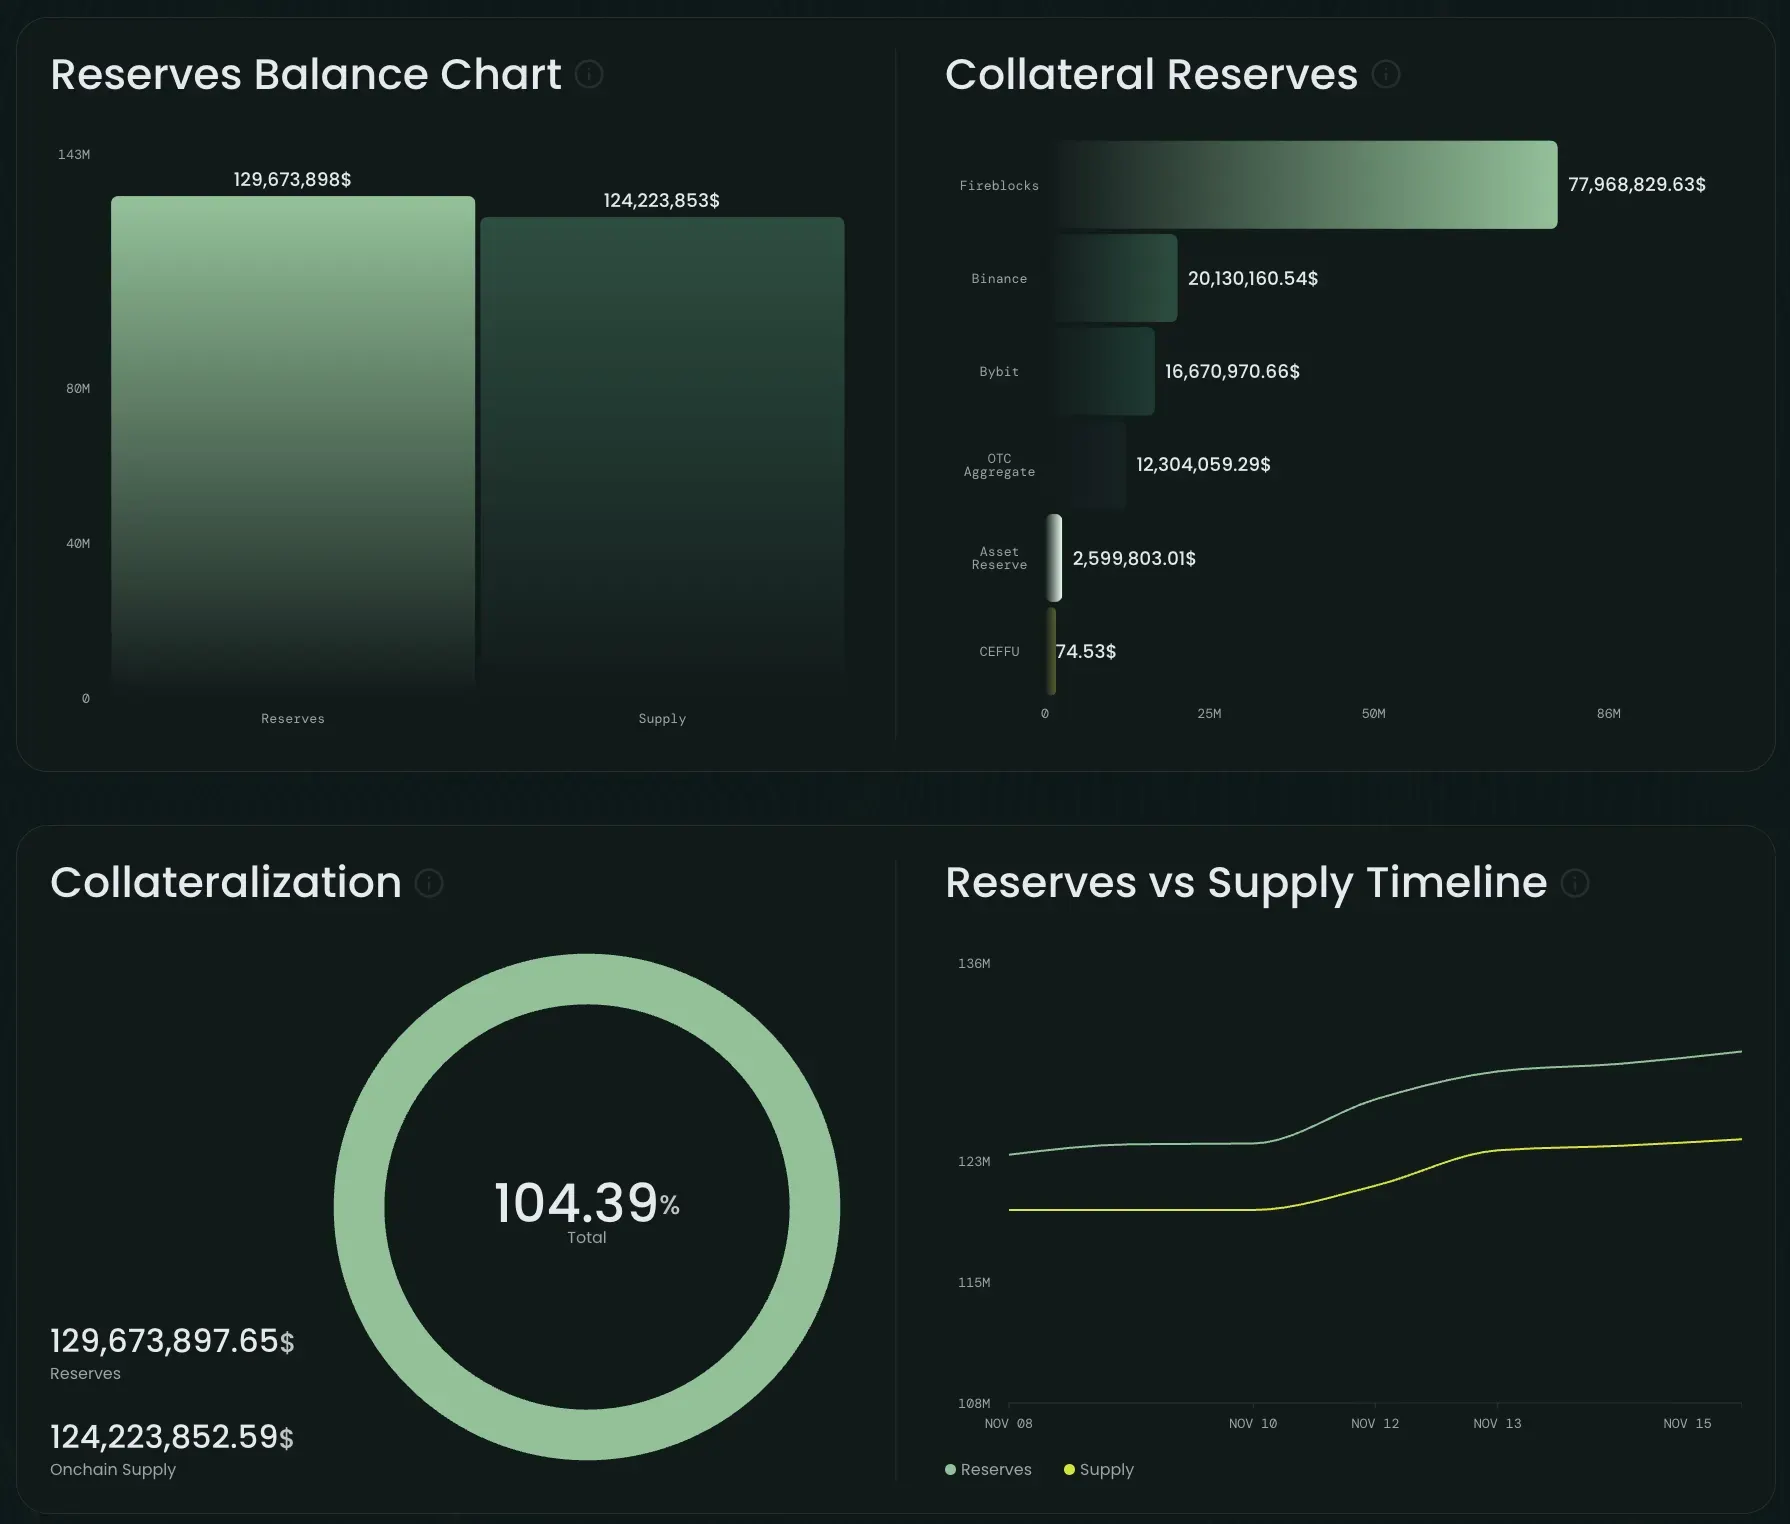Click info icon beside Collateral Reserves
Image resolution: width=1790 pixels, height=1524 pixels.
click(1385, 74)
